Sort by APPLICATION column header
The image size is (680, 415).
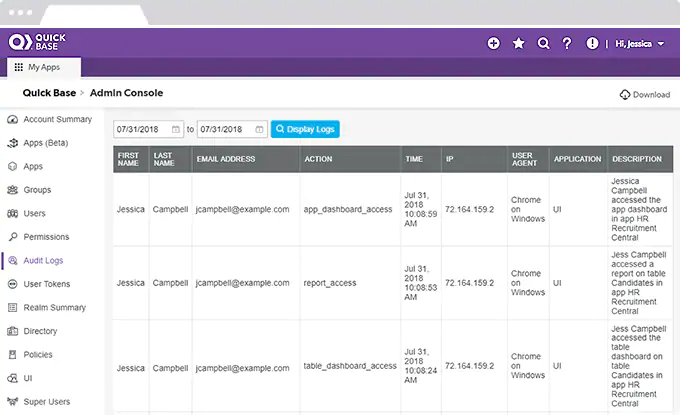(x=578, y=159)
